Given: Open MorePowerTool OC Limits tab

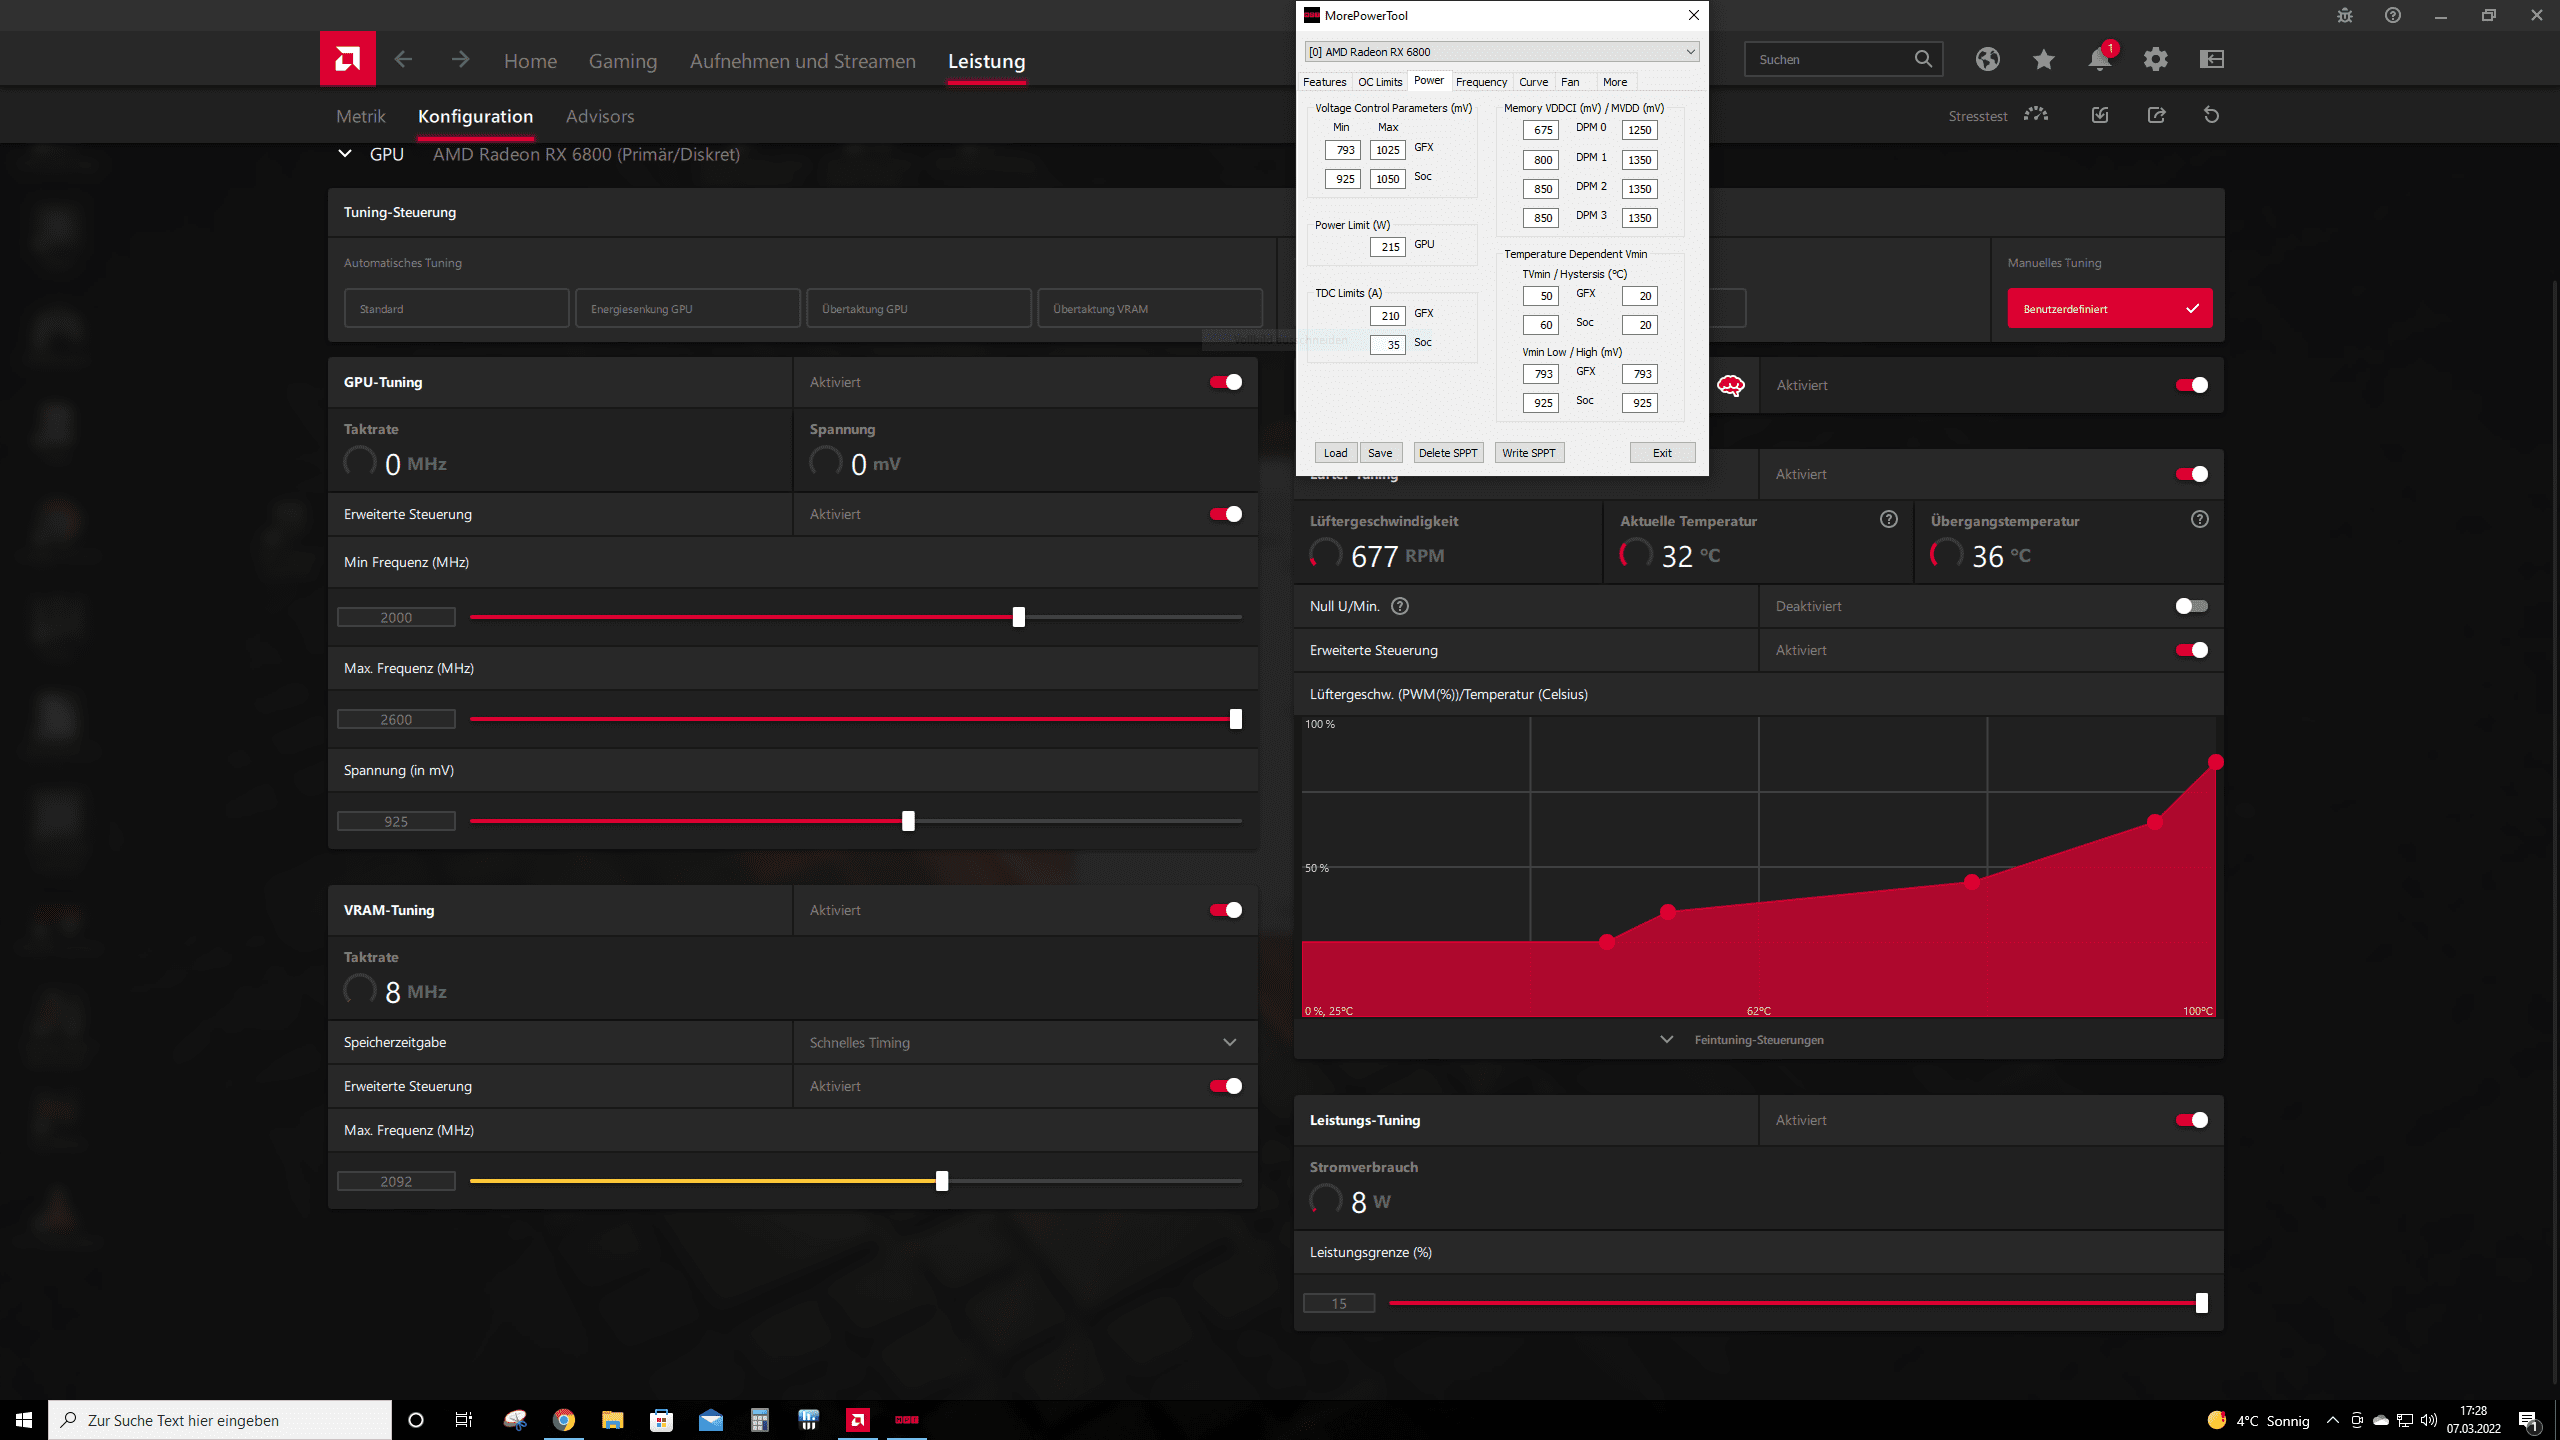Looking at the screenshot, I should pyautogui.click(x=1380, y=82).
